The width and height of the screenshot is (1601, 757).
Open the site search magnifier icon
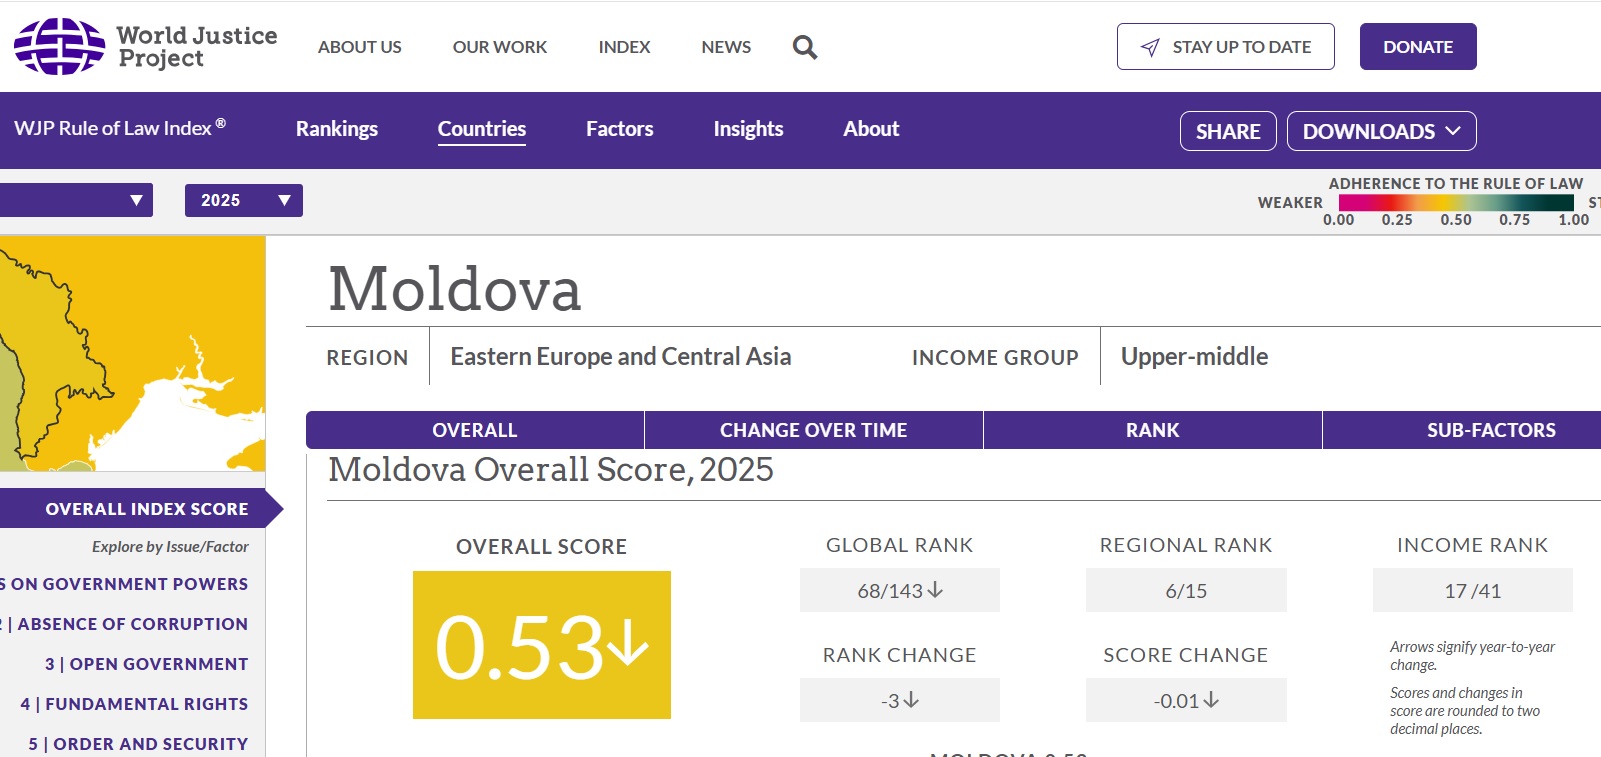pos(804,47)
